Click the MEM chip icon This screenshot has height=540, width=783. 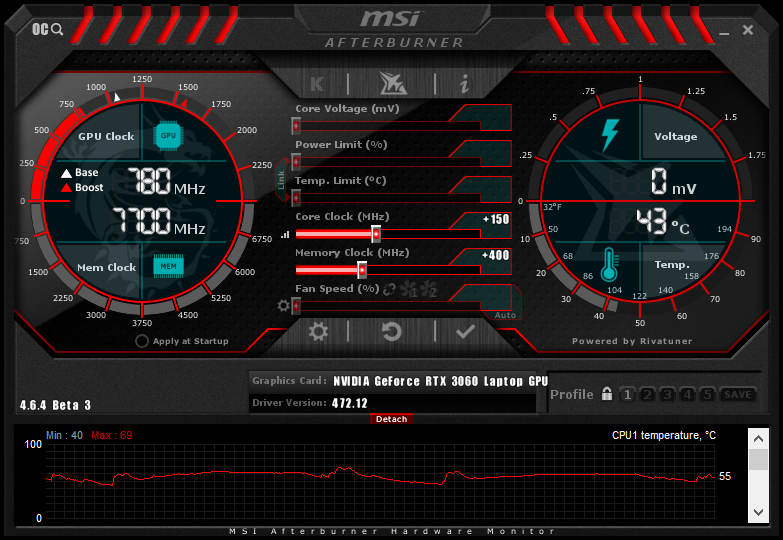point(168,266)
